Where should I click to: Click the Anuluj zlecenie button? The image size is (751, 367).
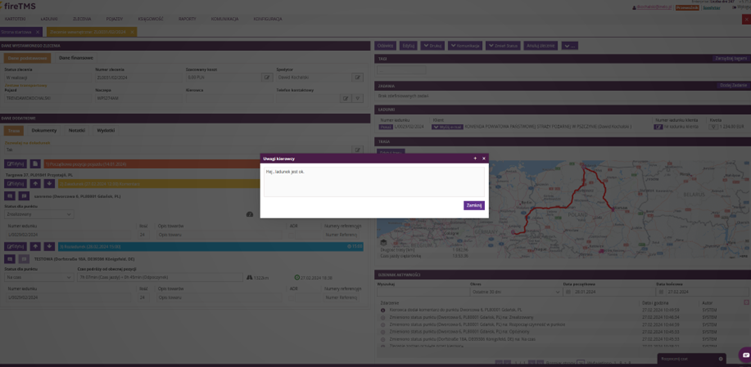(x=541, y=46)
